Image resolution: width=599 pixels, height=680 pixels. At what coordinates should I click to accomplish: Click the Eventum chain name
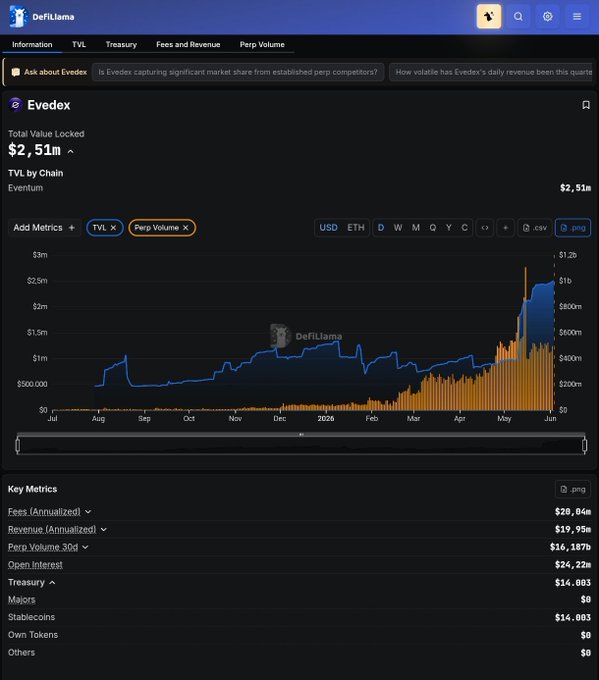(26, 188)
